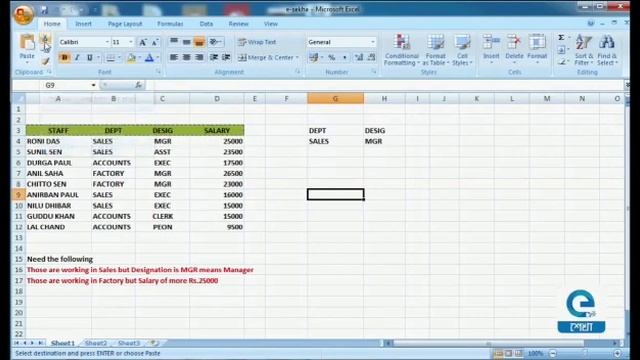This screenshot has width=640, height=360.
Task: Open Conditional Formatting menu
Action: coord(402,50)
